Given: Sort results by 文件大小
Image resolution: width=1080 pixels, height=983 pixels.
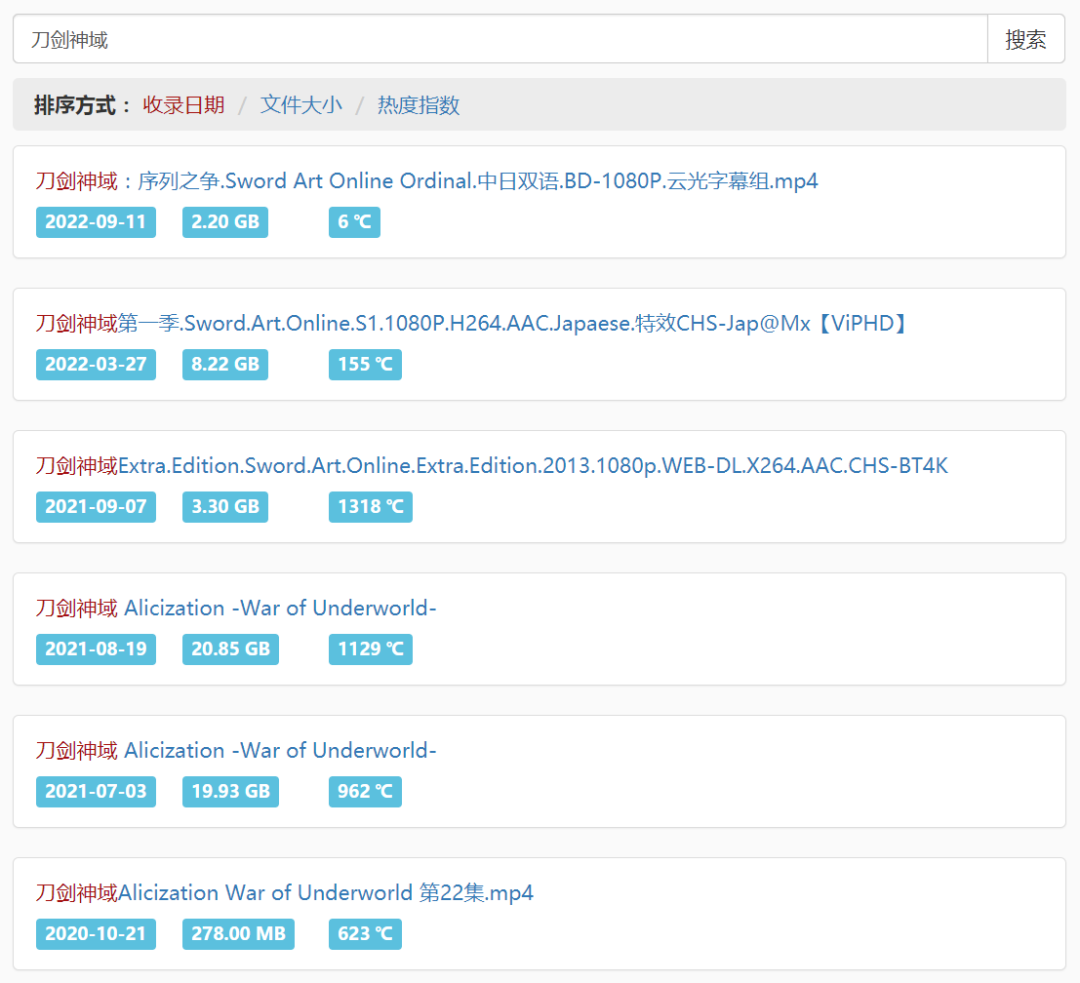Looking at the screenshot, I should tap(301, 105).
